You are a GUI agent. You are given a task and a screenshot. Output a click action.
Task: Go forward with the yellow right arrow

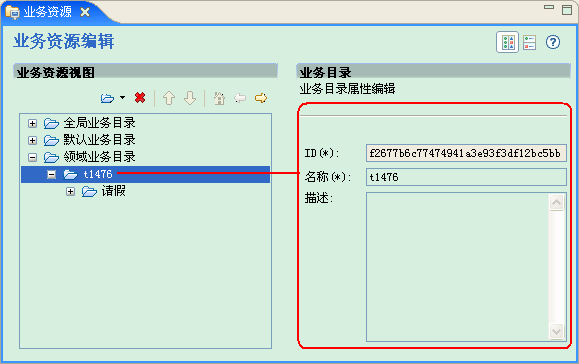coord(261,98)
